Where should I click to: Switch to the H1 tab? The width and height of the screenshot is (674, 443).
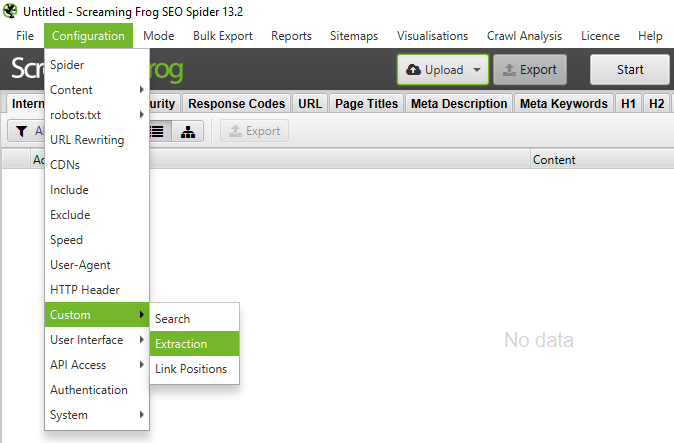628,104
